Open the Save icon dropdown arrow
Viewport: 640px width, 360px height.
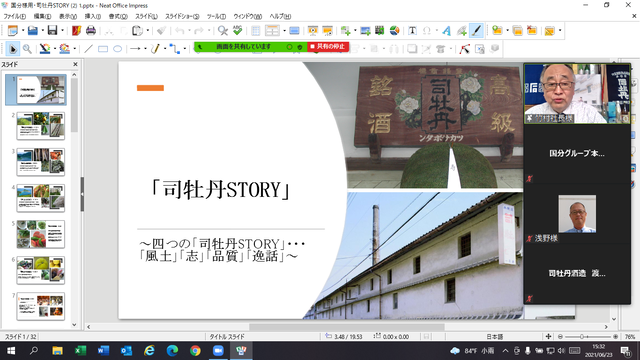tap(62, 31)
